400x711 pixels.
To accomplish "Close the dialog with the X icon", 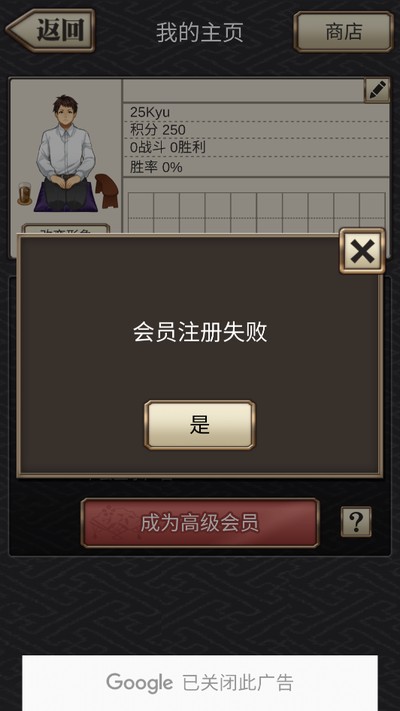I will (362, 251).
